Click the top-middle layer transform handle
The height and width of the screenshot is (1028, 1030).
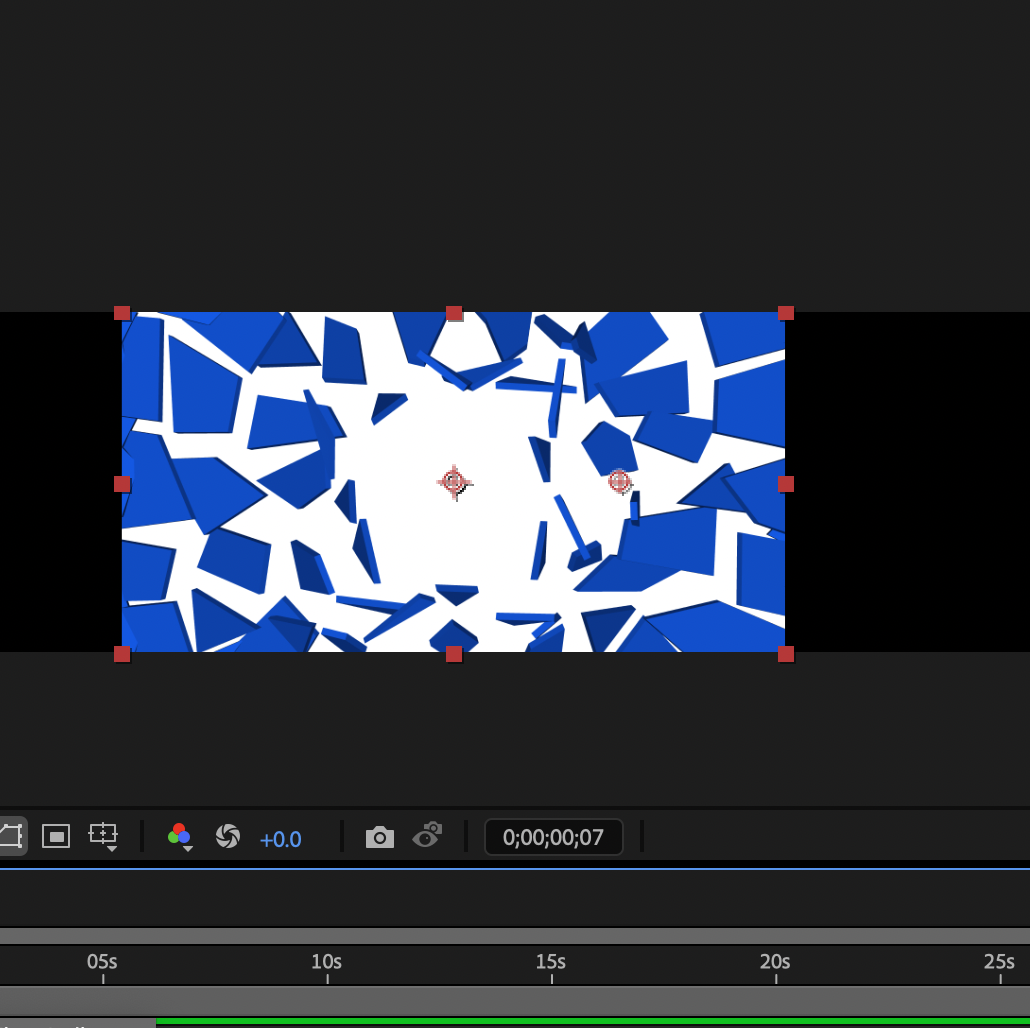coord(454,313)
